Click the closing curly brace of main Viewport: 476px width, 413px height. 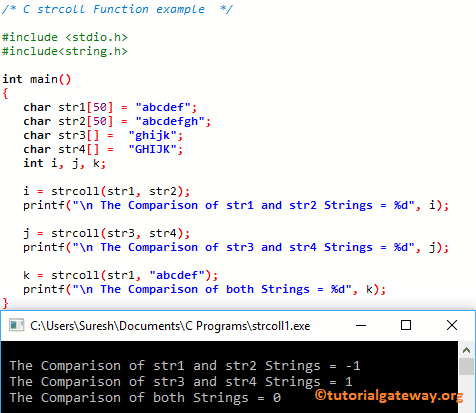pyautogui.click(x=5, y=303)
